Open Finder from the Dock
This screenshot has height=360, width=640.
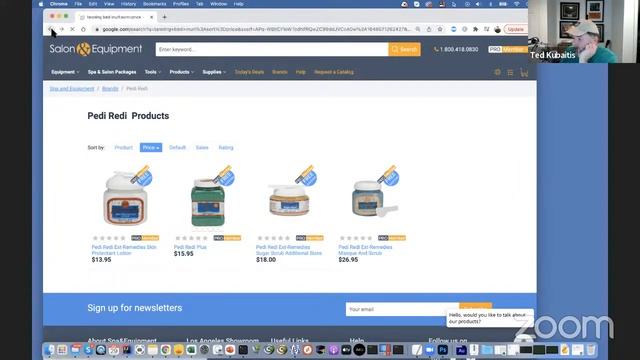tap(49, 350)
